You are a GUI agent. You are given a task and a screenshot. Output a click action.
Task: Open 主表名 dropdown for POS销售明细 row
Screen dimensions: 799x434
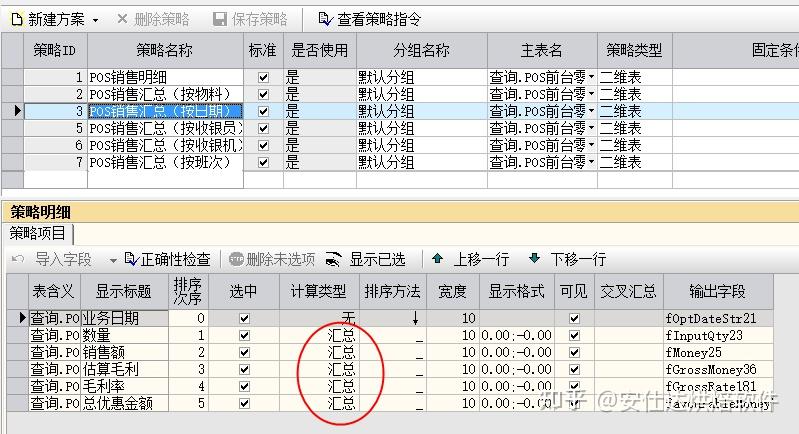[x=591, y=77]
